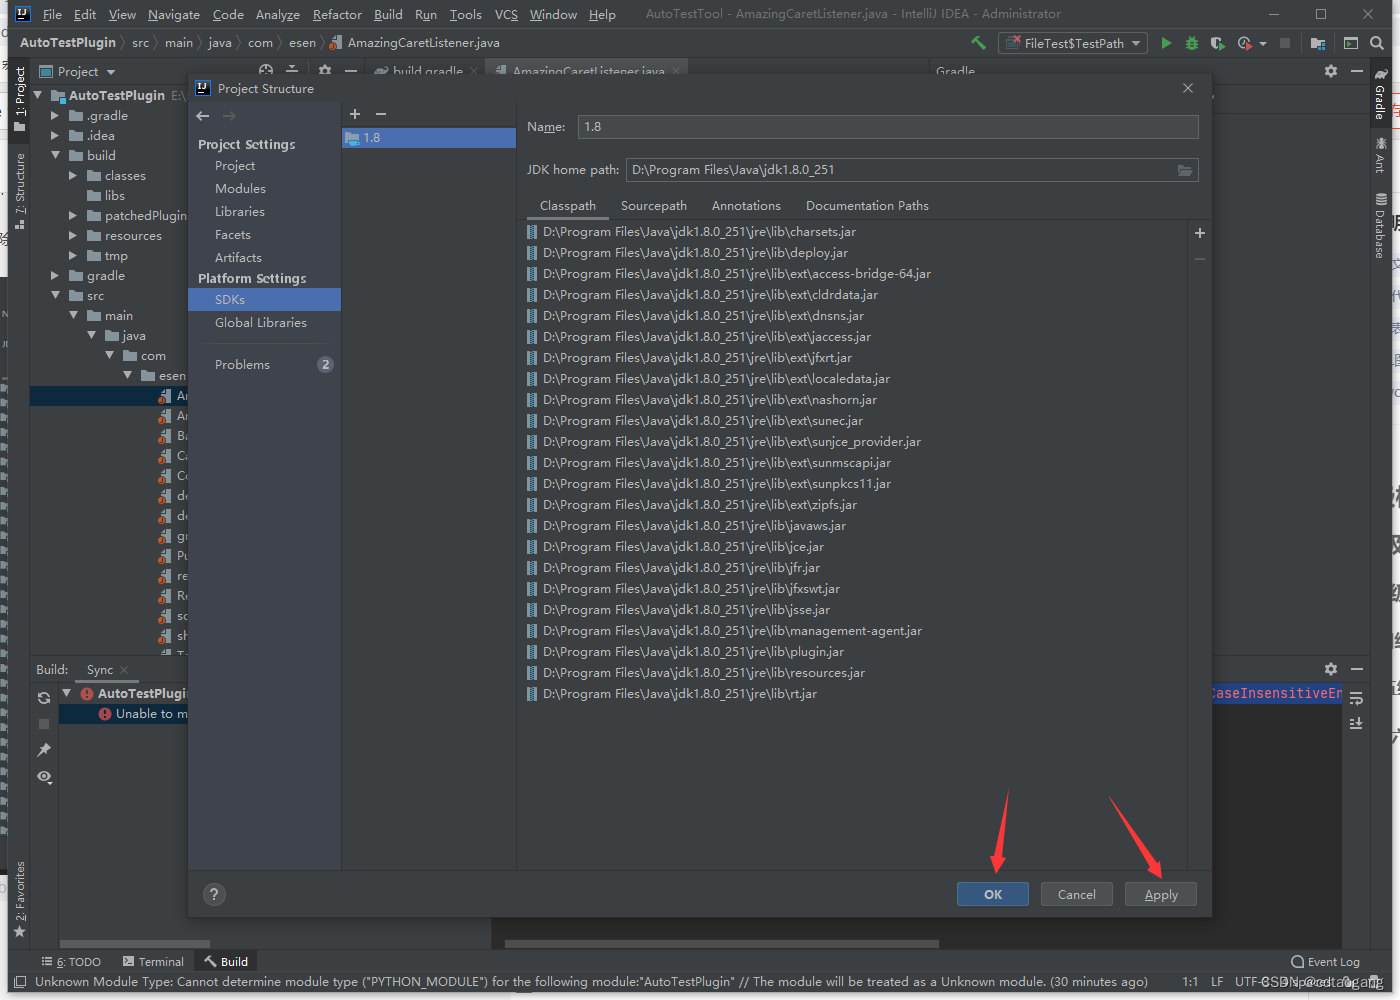Open the Terminal tool window tab

(x=154, y=962)
